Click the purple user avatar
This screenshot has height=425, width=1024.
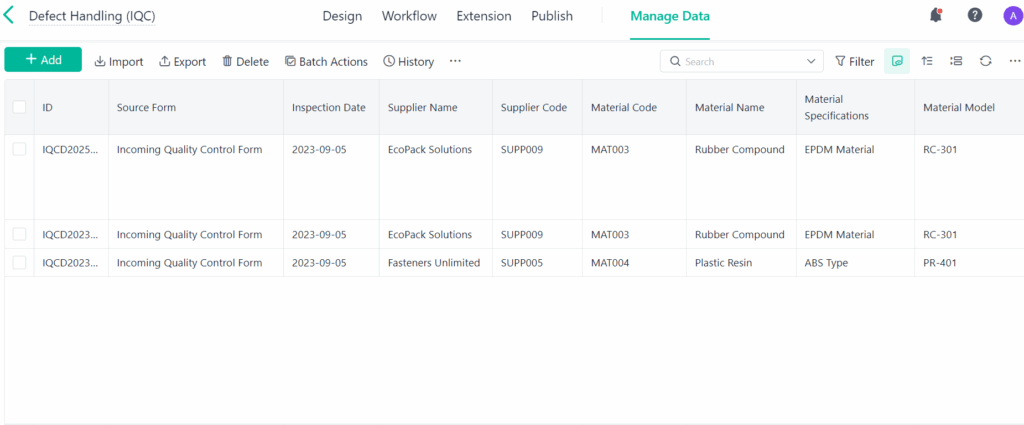pyautogui.click(x=1011, y=15)
